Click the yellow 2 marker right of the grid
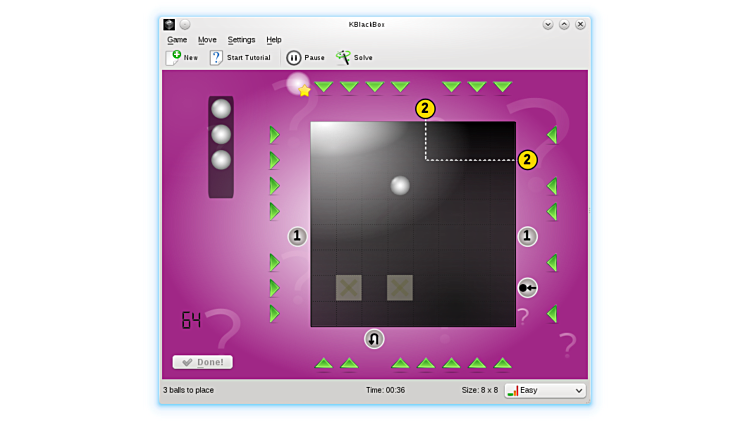 [x=527, y=160]
